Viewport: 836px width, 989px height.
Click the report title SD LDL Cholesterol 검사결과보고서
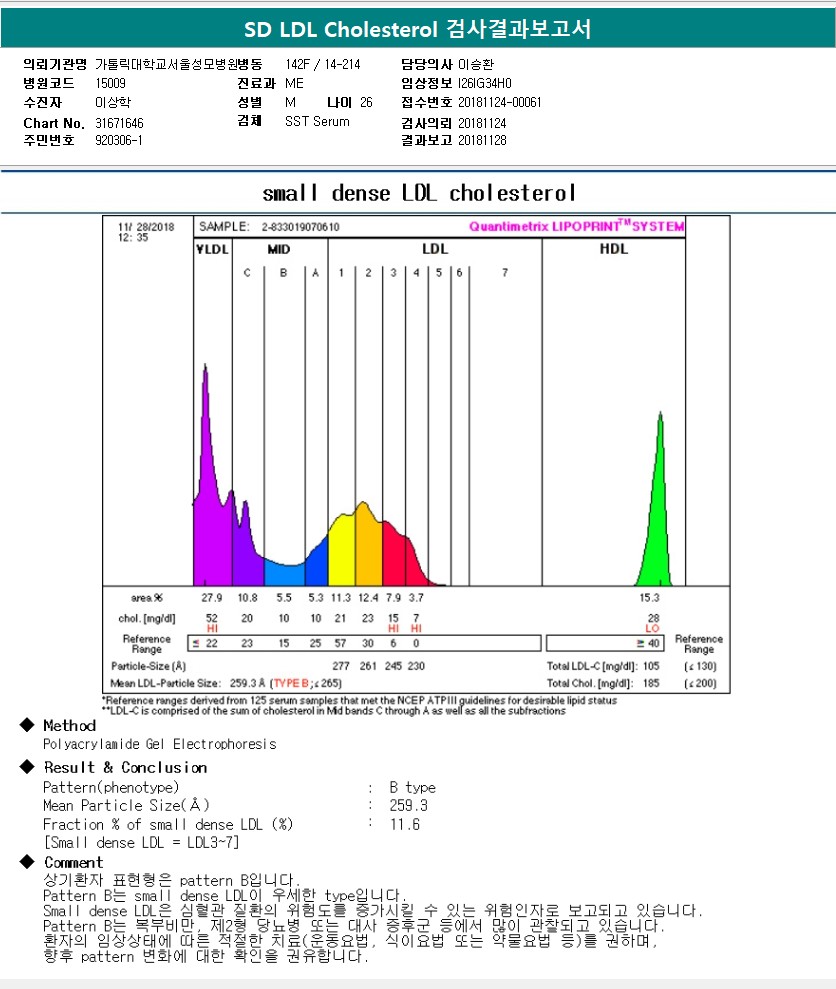click(418, 29)
